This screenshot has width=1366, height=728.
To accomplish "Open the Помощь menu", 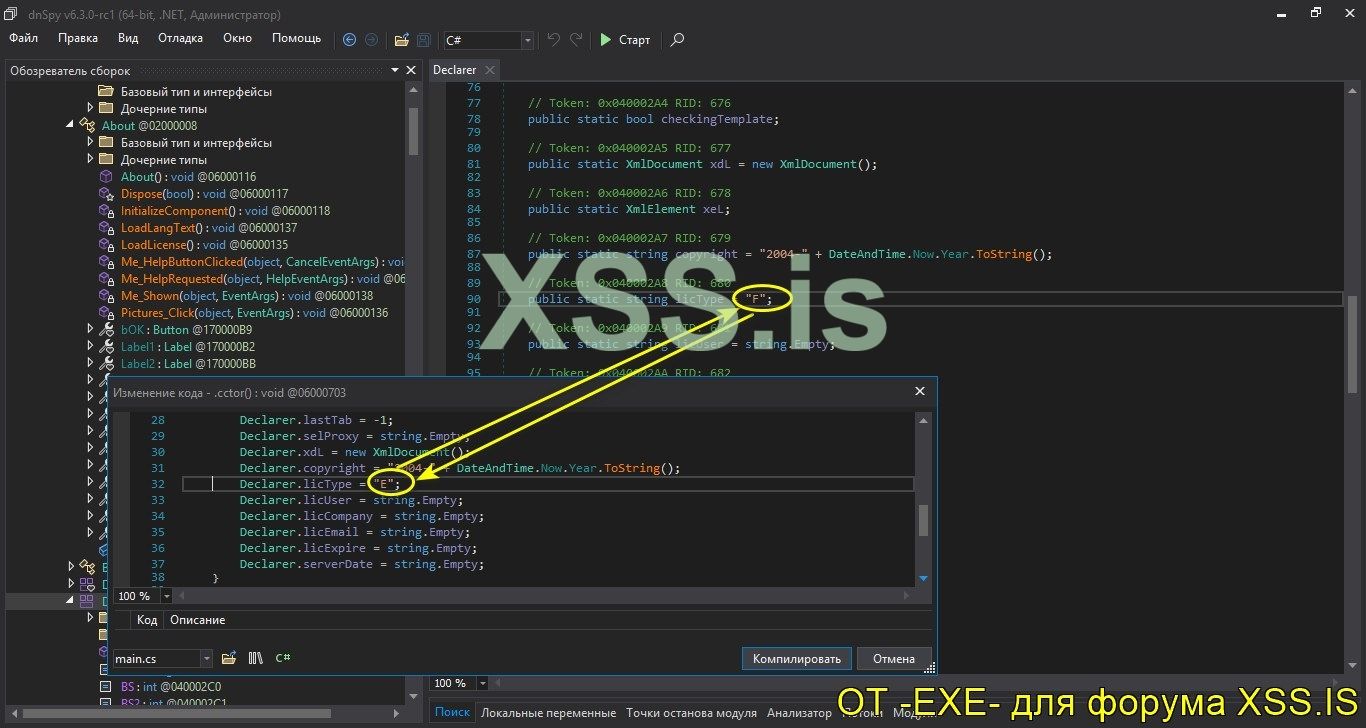I will tap(297, 38).
